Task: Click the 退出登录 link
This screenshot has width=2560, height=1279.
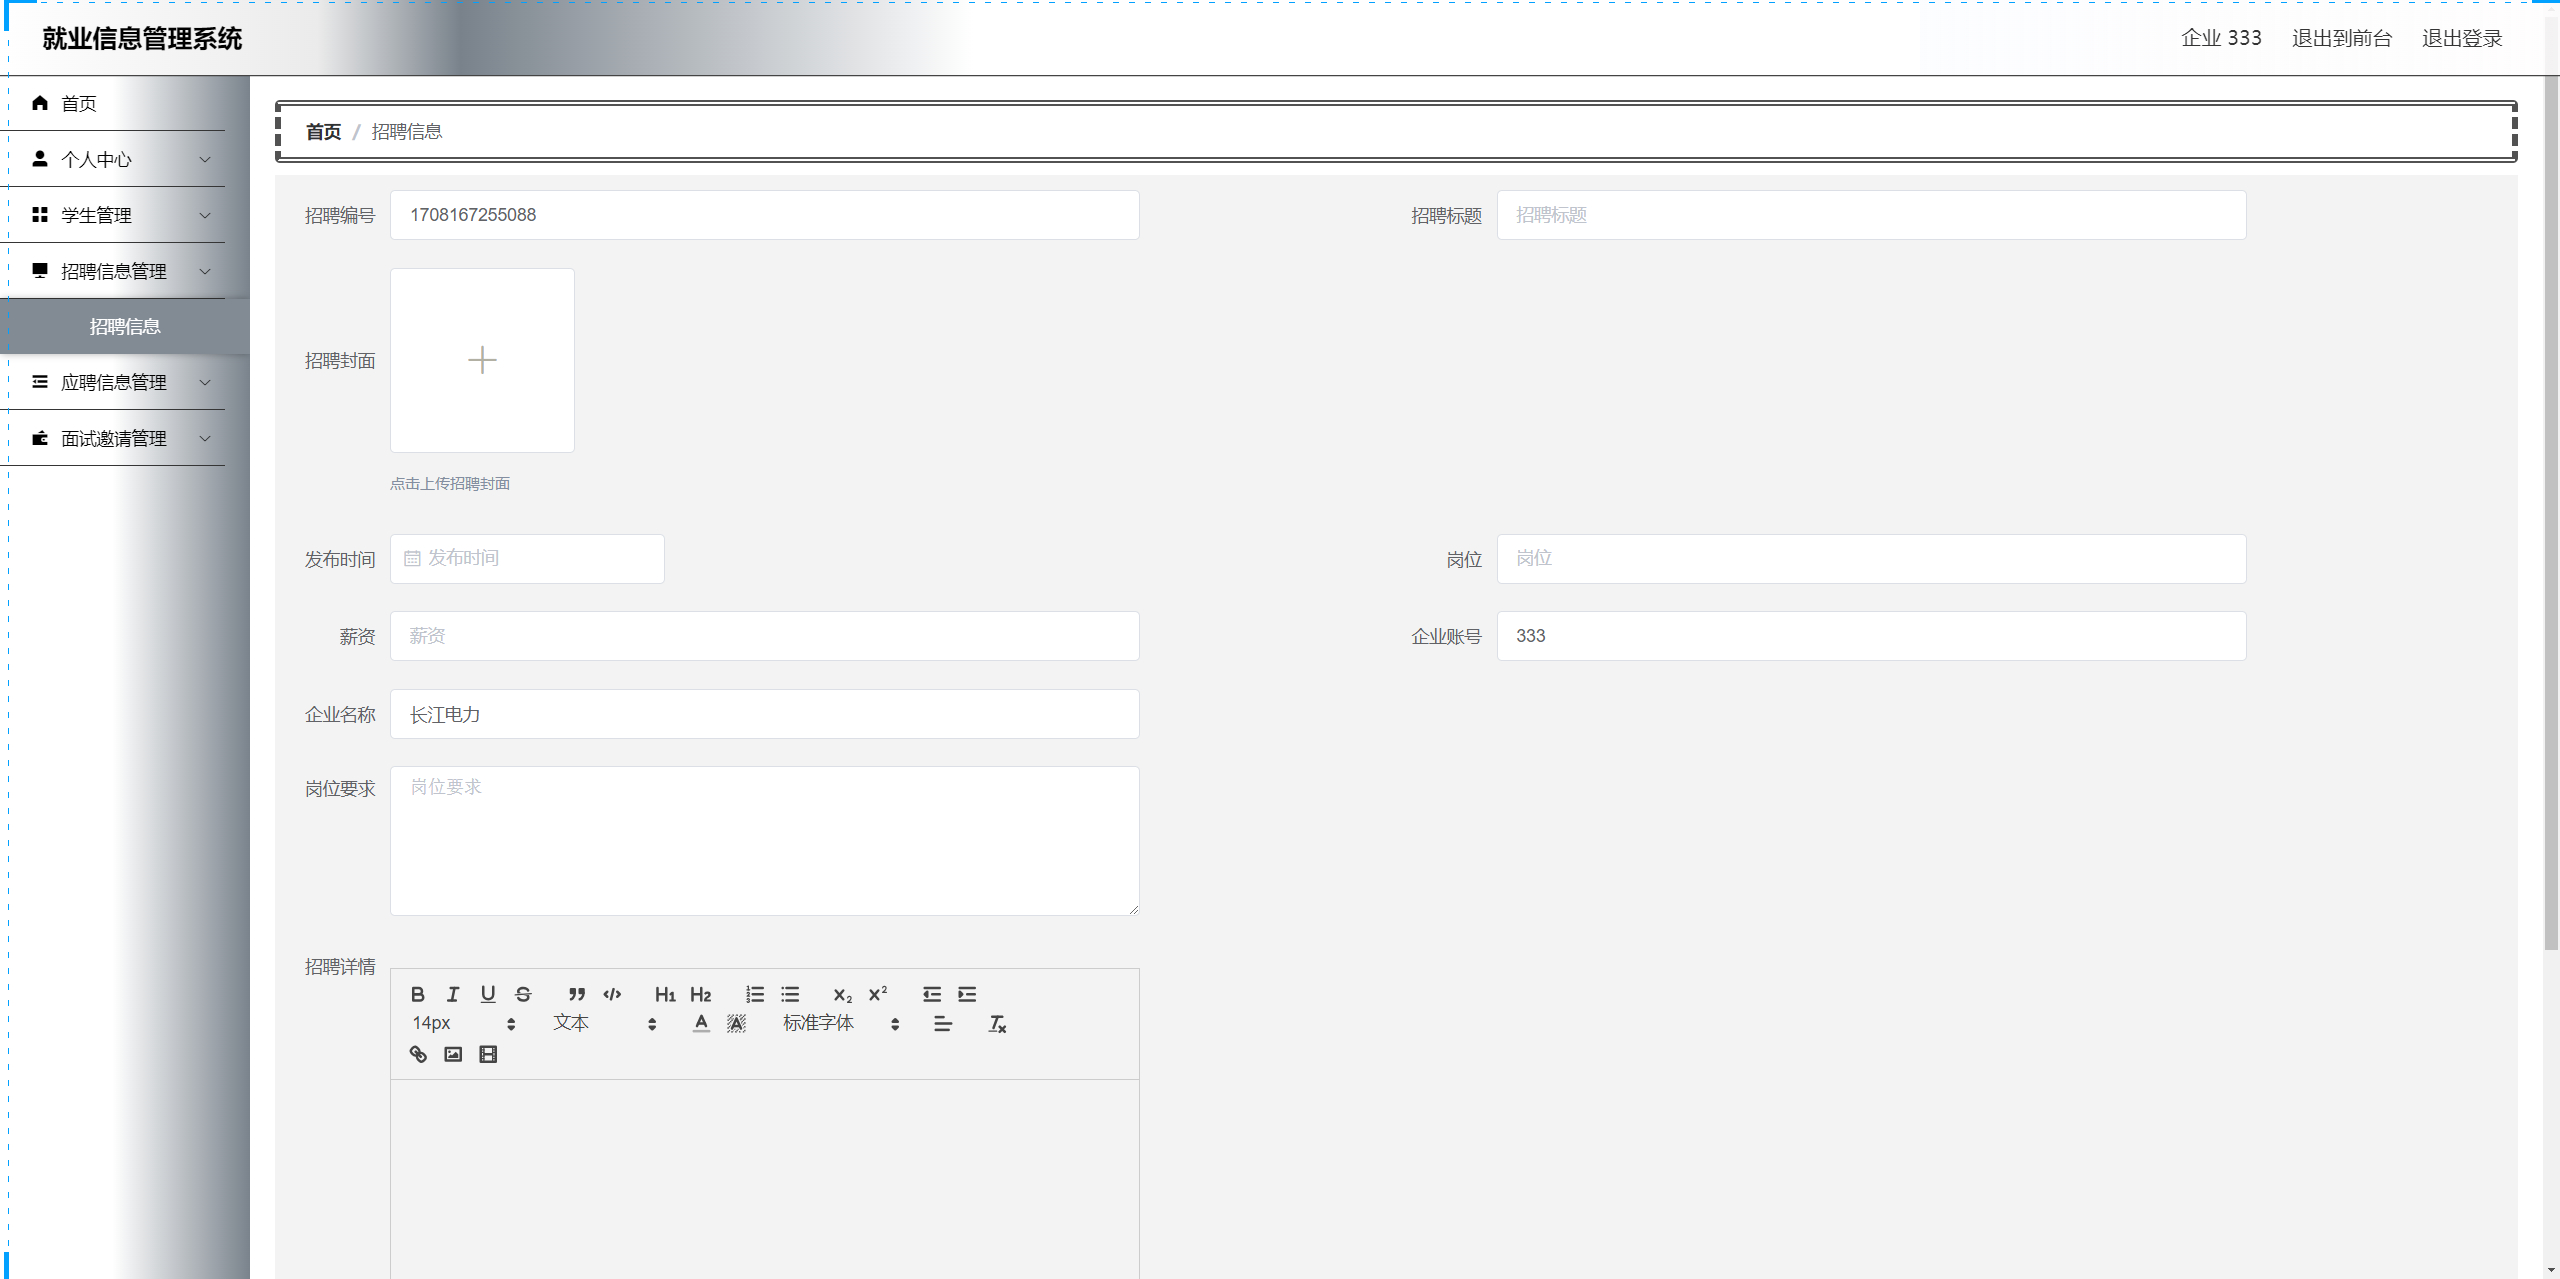Action: pyautogui.click(x=2461, y=38)
